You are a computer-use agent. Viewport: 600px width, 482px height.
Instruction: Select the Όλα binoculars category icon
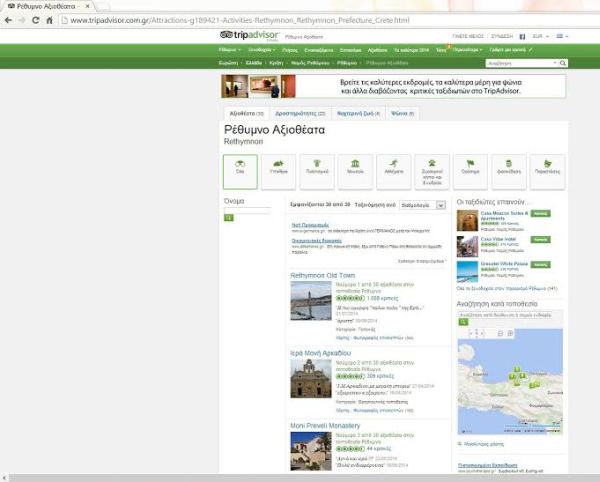tap(240, 172)
